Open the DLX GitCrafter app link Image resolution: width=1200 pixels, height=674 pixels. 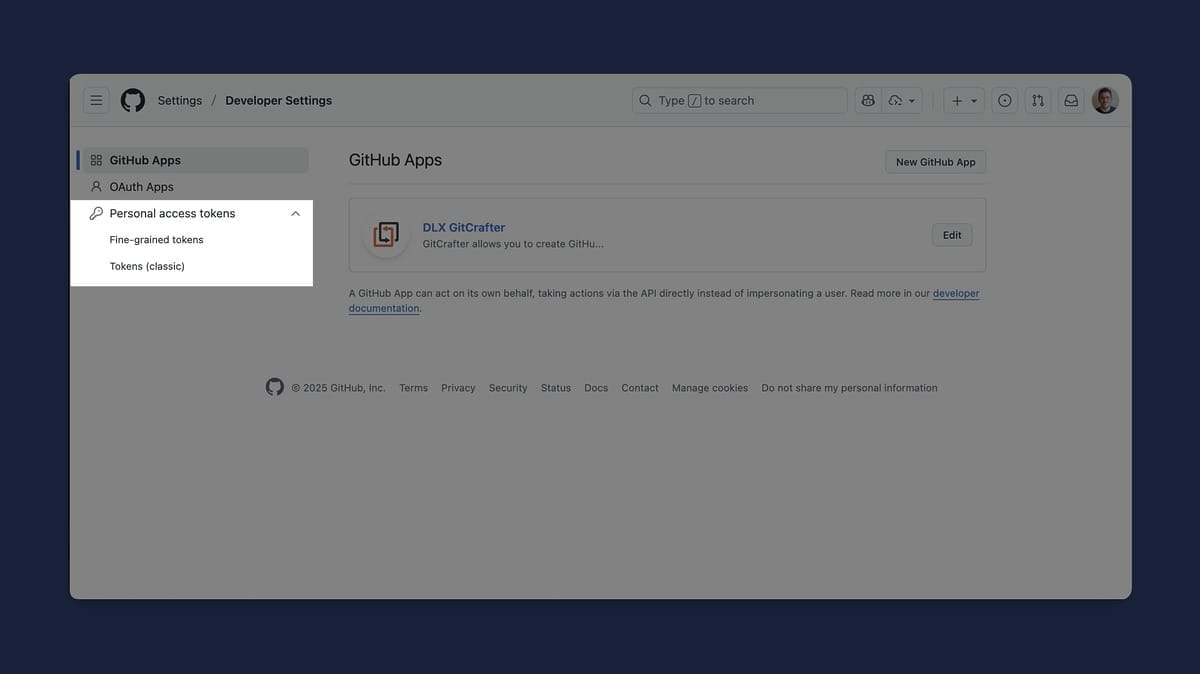pos(463,227)
